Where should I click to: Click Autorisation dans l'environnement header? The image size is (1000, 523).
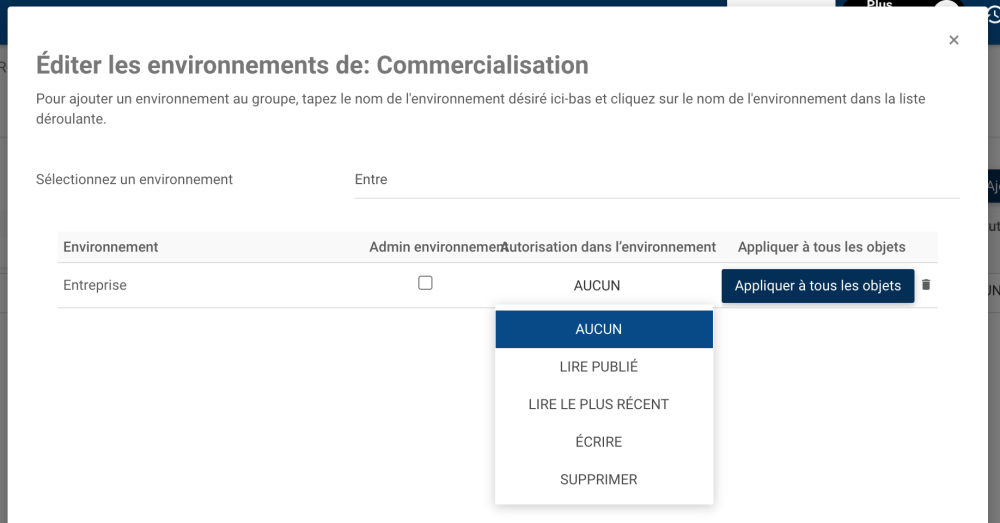(x=609, y=247)
